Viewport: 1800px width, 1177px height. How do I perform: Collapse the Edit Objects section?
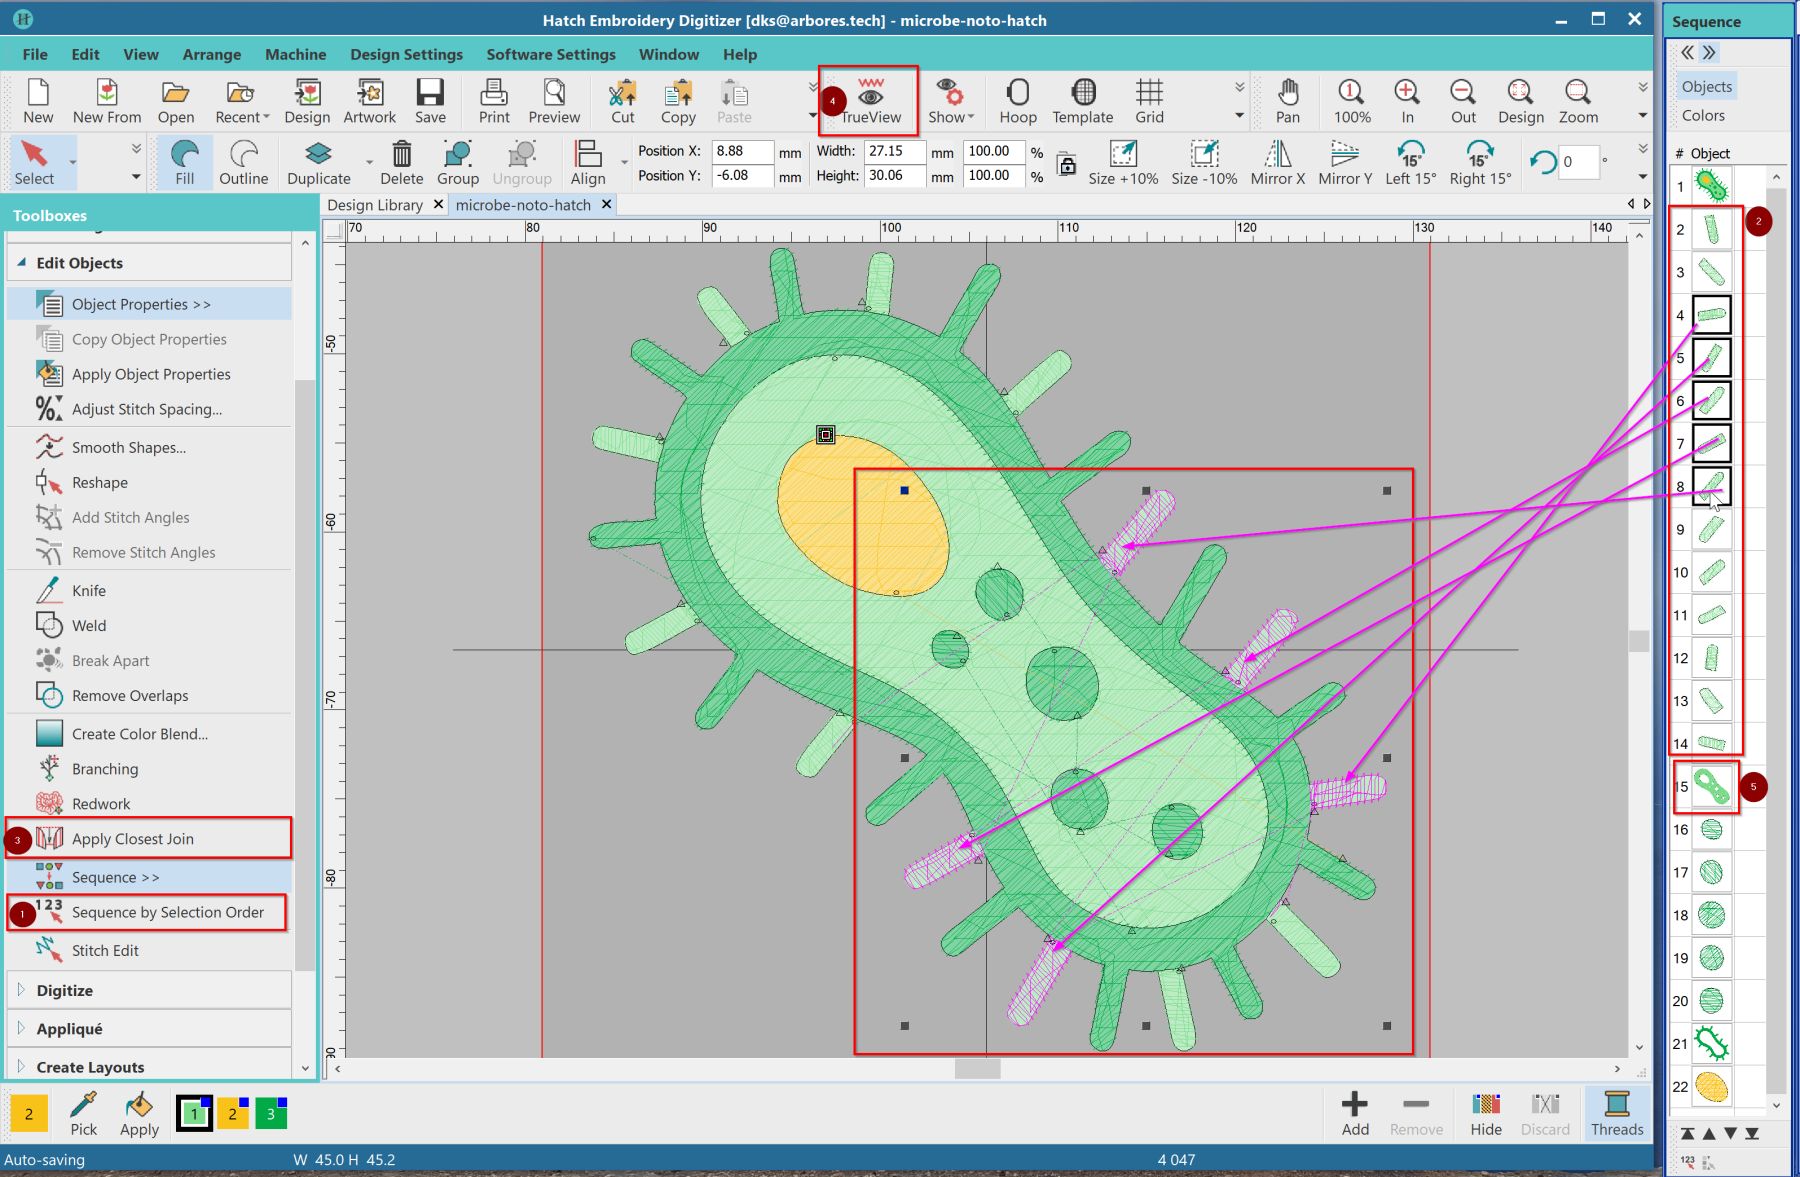click(x=21, y=262)
